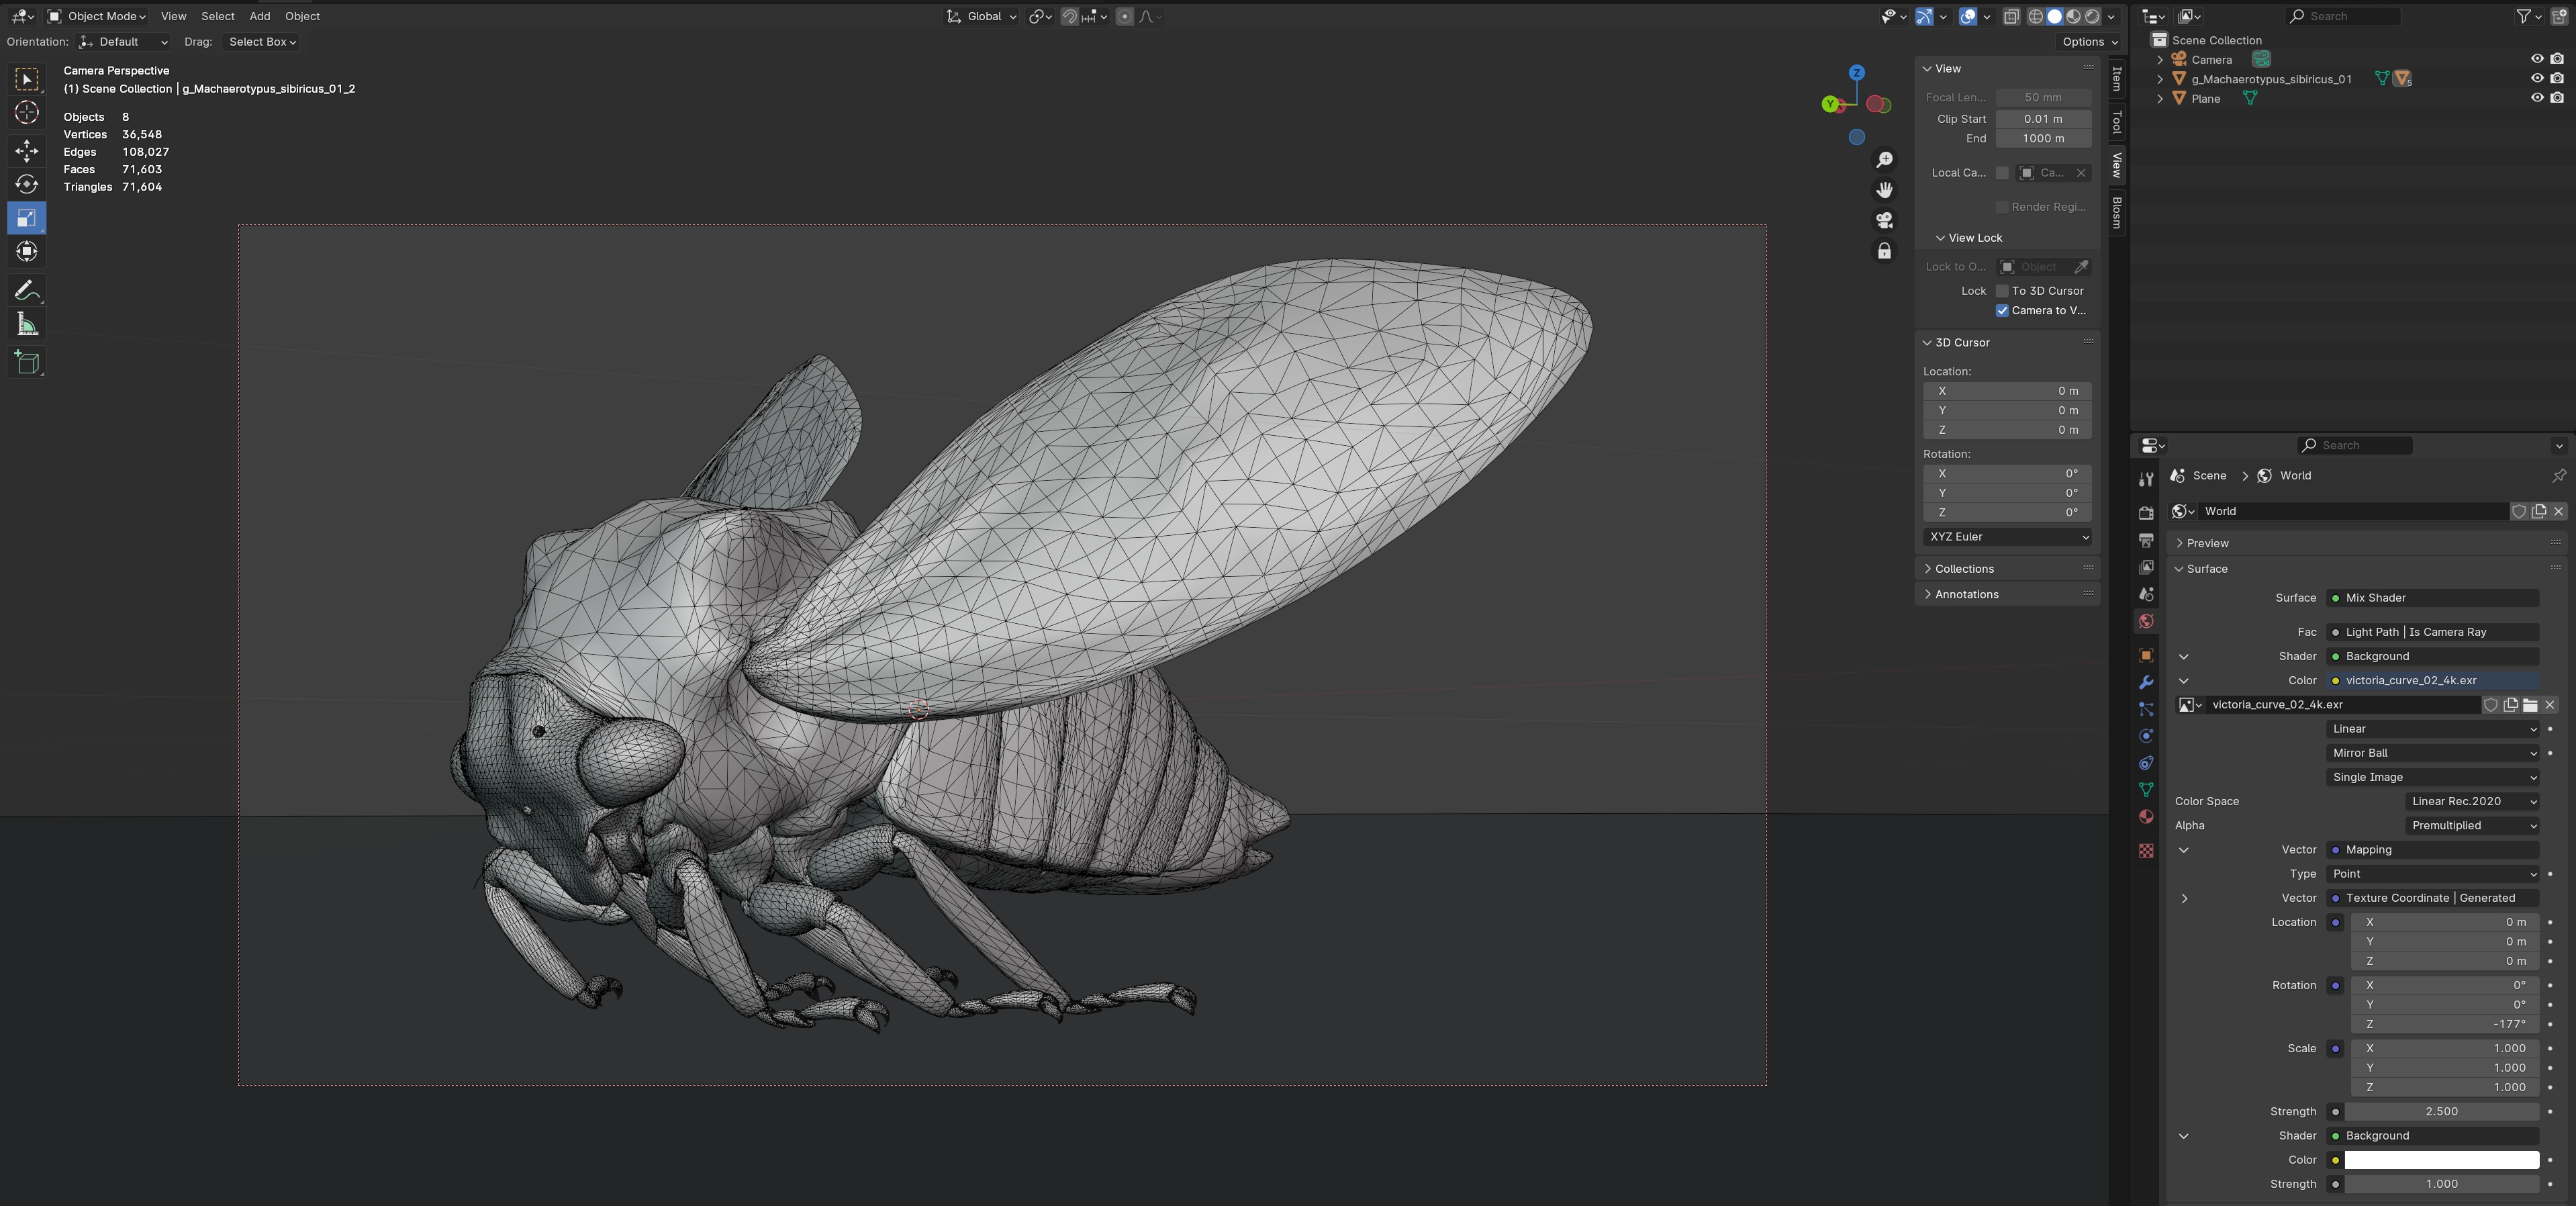Select the Measure tool
This screenshot has height=1206, width=2576.
(27, 325)
